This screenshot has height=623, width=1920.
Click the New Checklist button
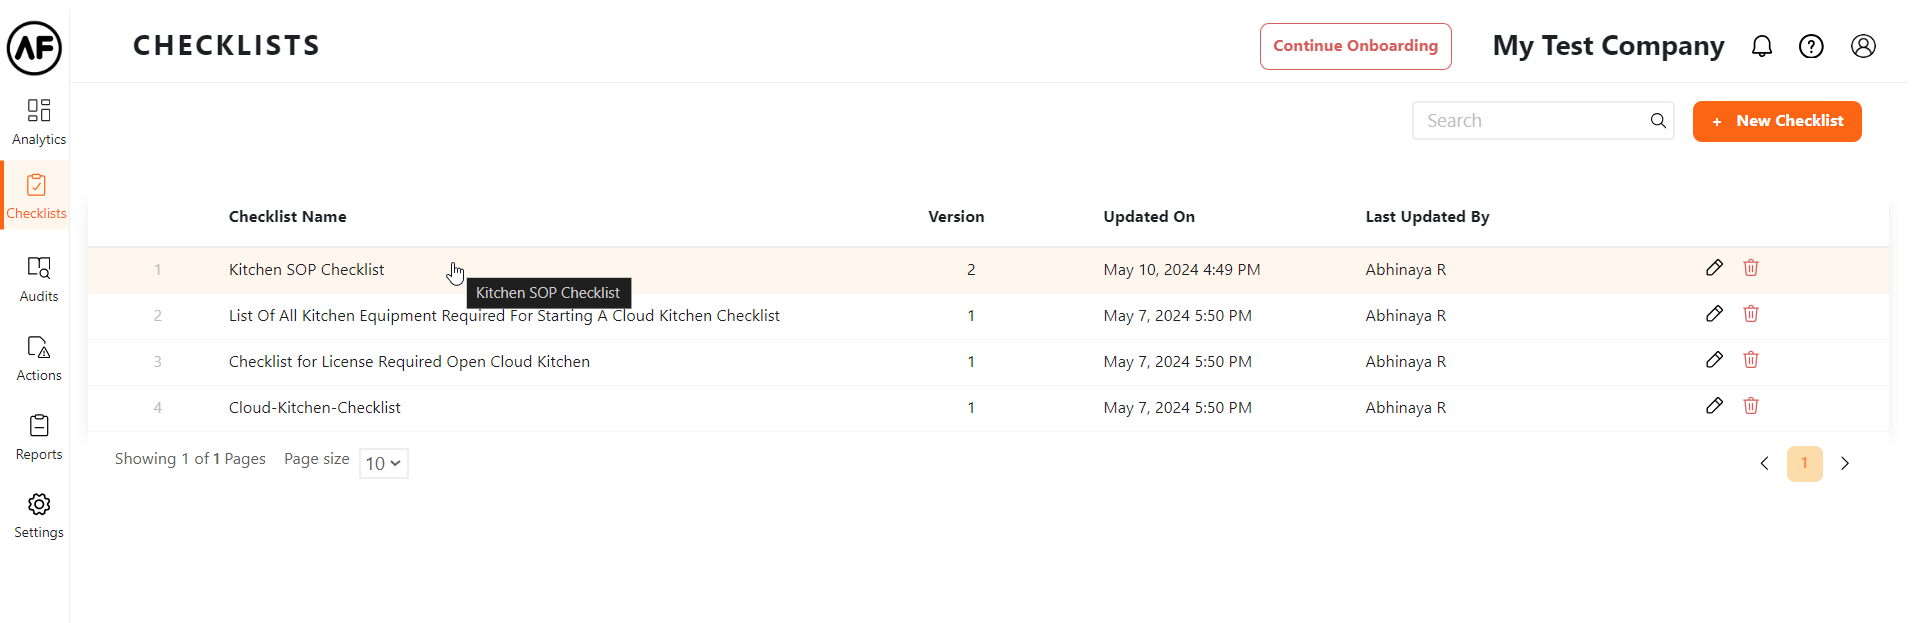1777,121
